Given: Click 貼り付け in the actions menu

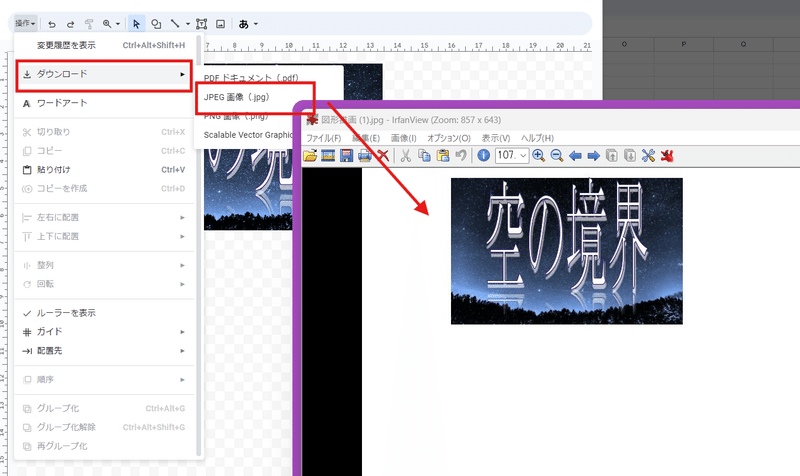Looking at the screenshot, I should [x=105, y=169].
